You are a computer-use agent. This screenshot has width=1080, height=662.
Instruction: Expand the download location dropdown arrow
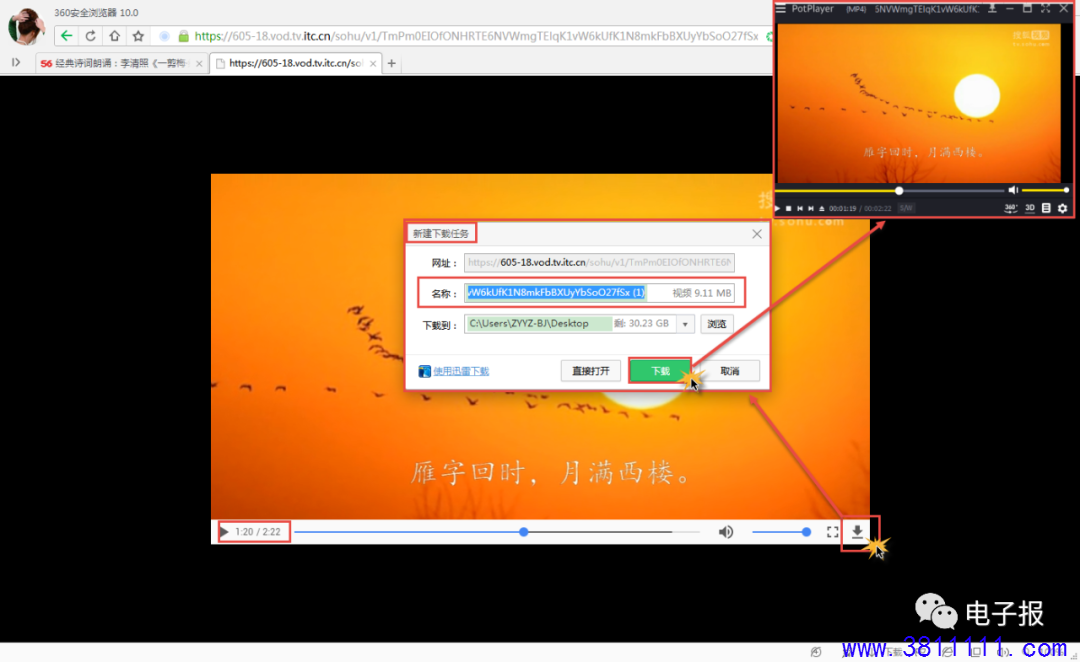(x=685, y=324)
